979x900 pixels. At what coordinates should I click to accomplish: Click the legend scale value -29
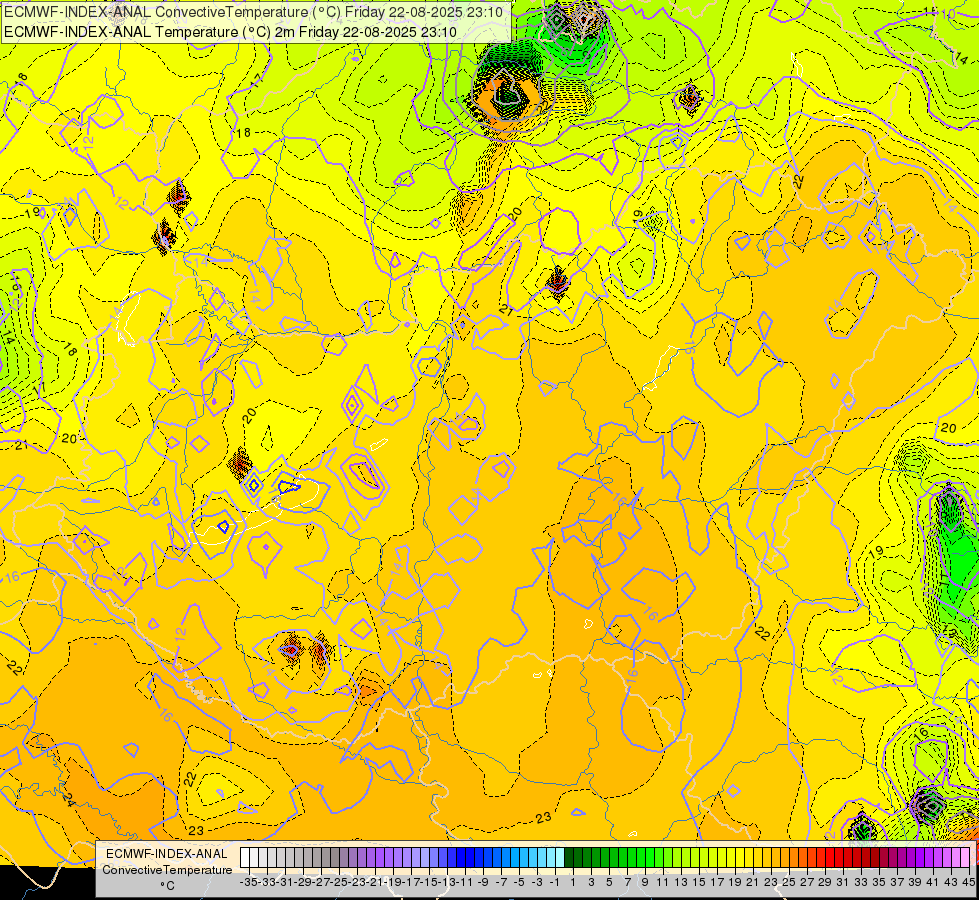[x=303, y=883]
